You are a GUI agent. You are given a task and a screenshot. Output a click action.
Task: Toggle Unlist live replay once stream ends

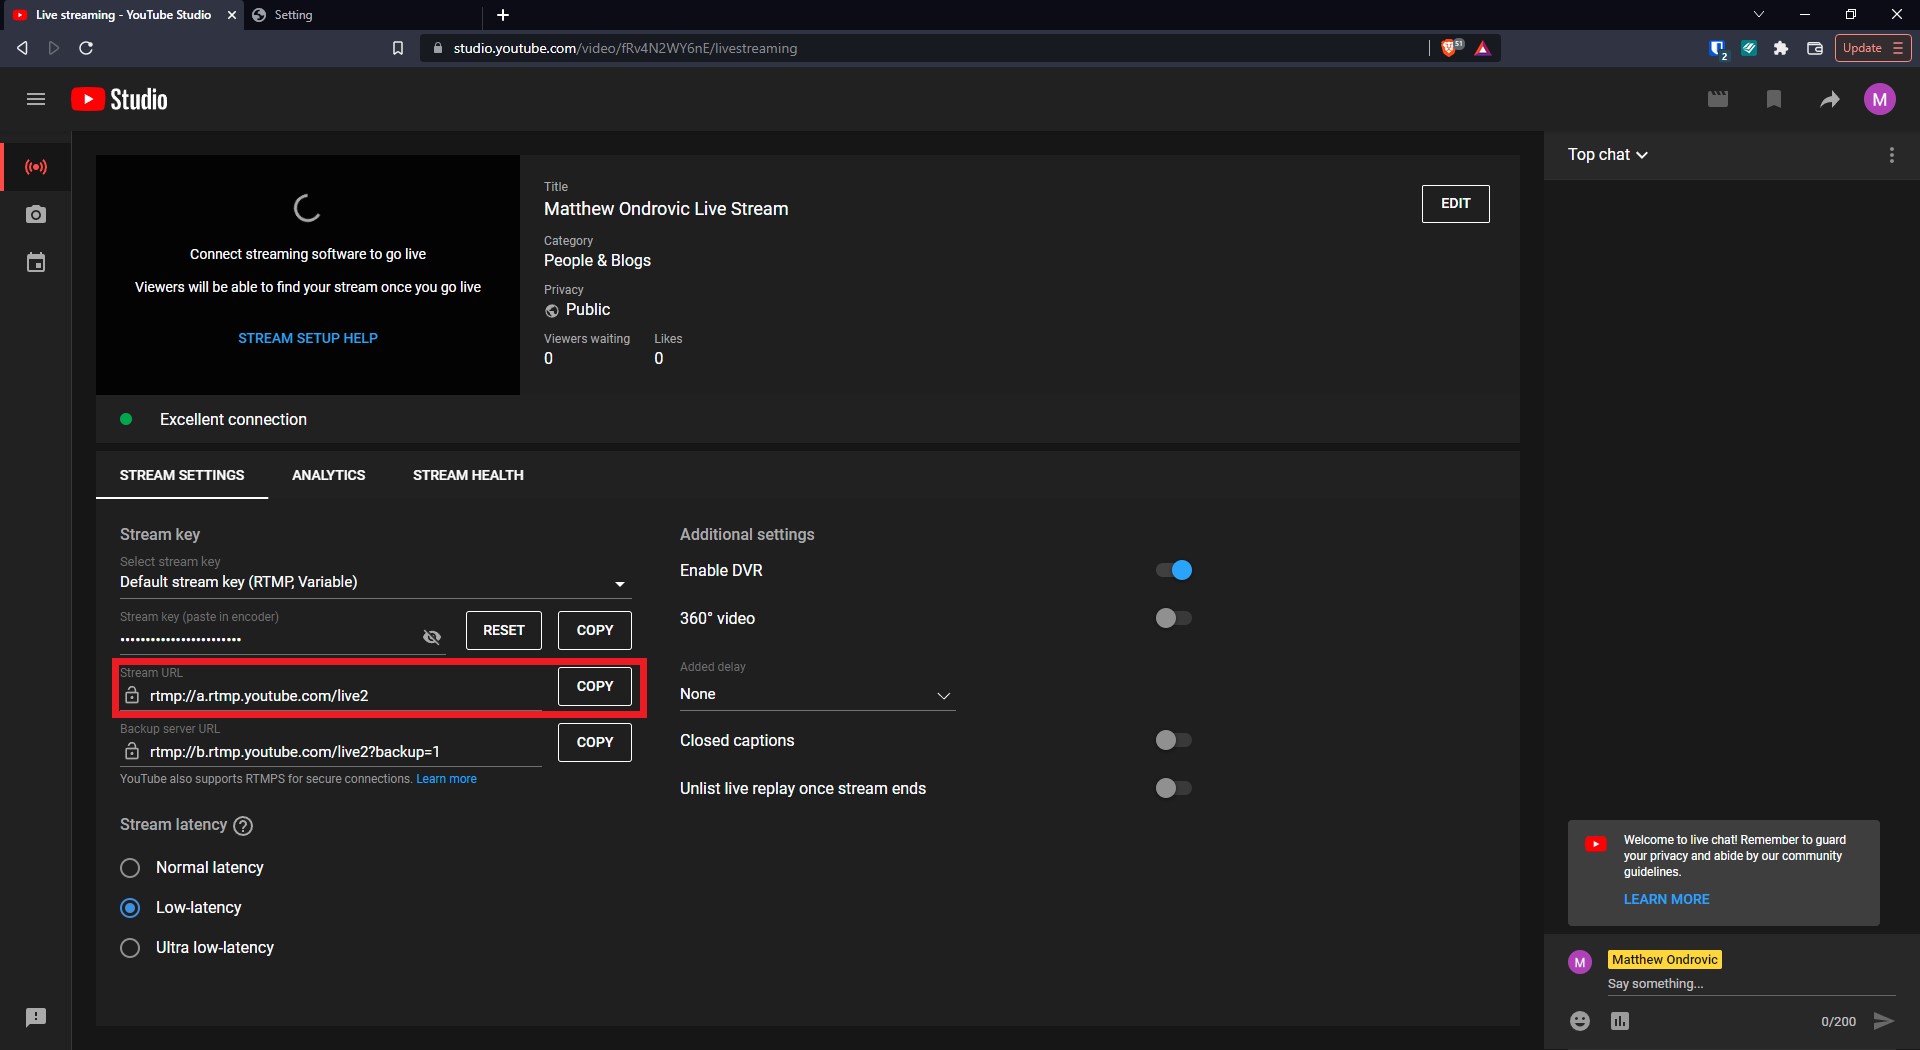coord(1174,788)
